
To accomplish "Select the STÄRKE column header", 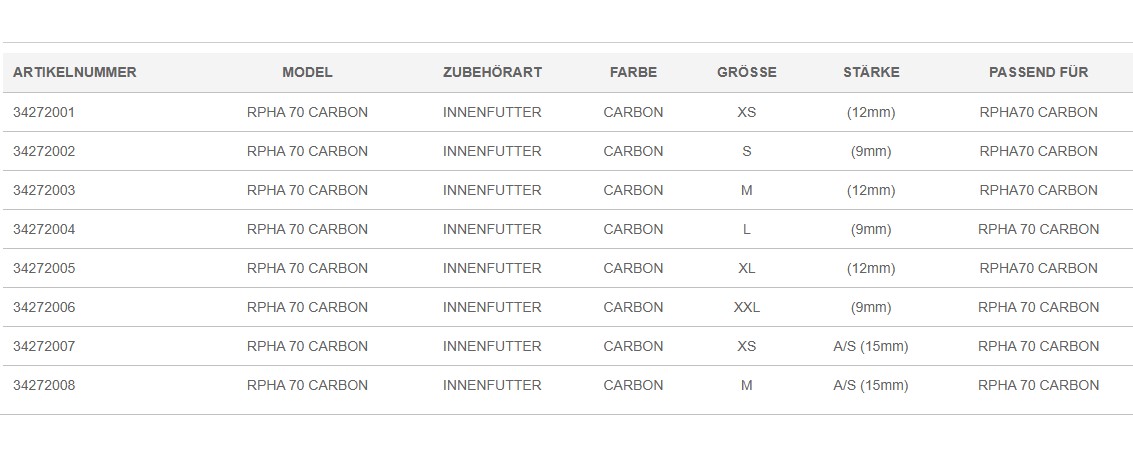I will [871, 72].
